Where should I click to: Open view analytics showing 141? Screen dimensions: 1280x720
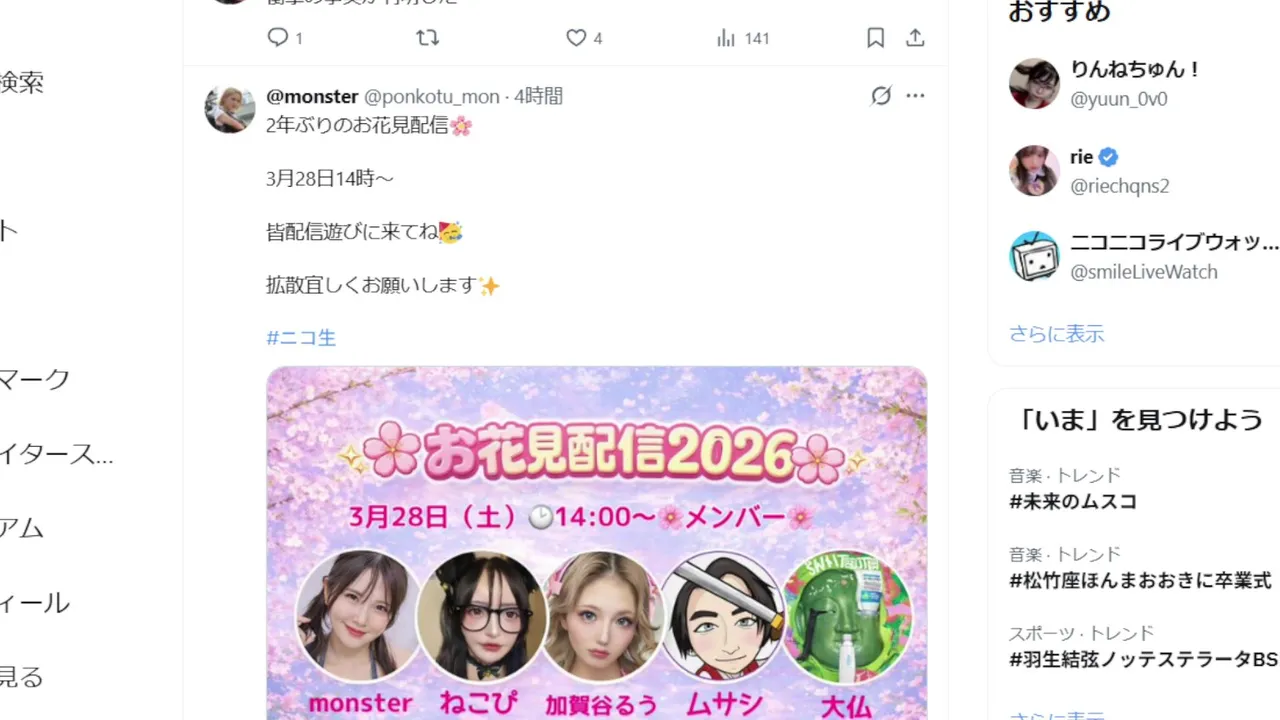coord(726,38)
